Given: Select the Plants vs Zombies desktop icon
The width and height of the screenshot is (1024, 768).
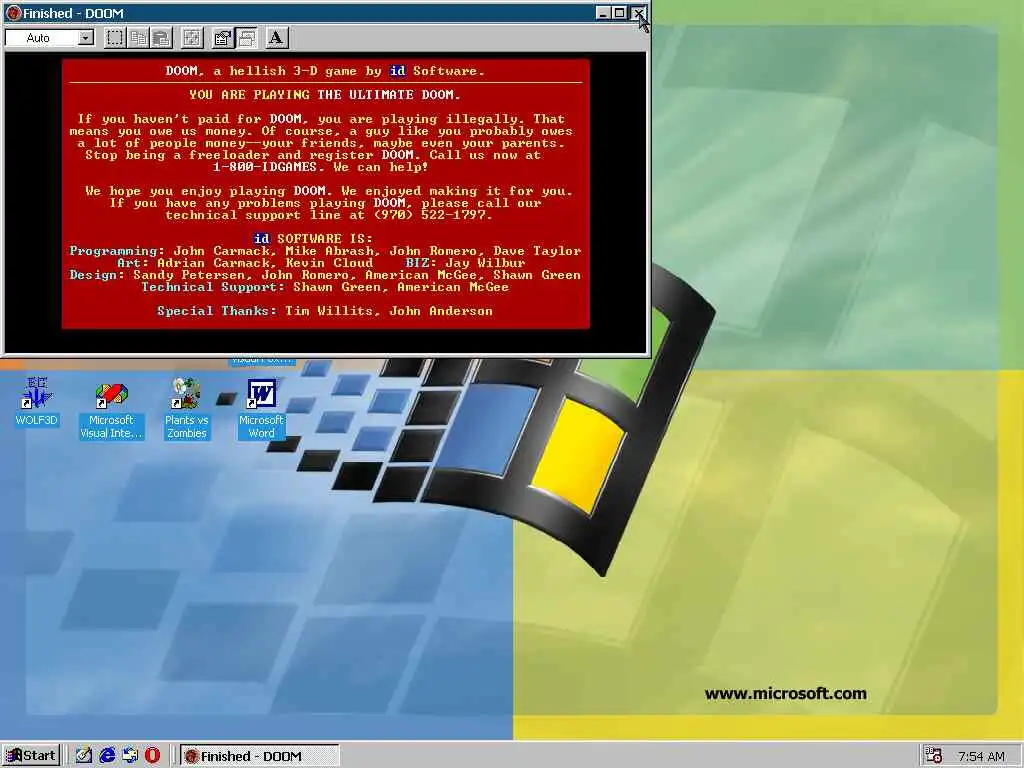Looking at the screenshot, I should 186,409.
